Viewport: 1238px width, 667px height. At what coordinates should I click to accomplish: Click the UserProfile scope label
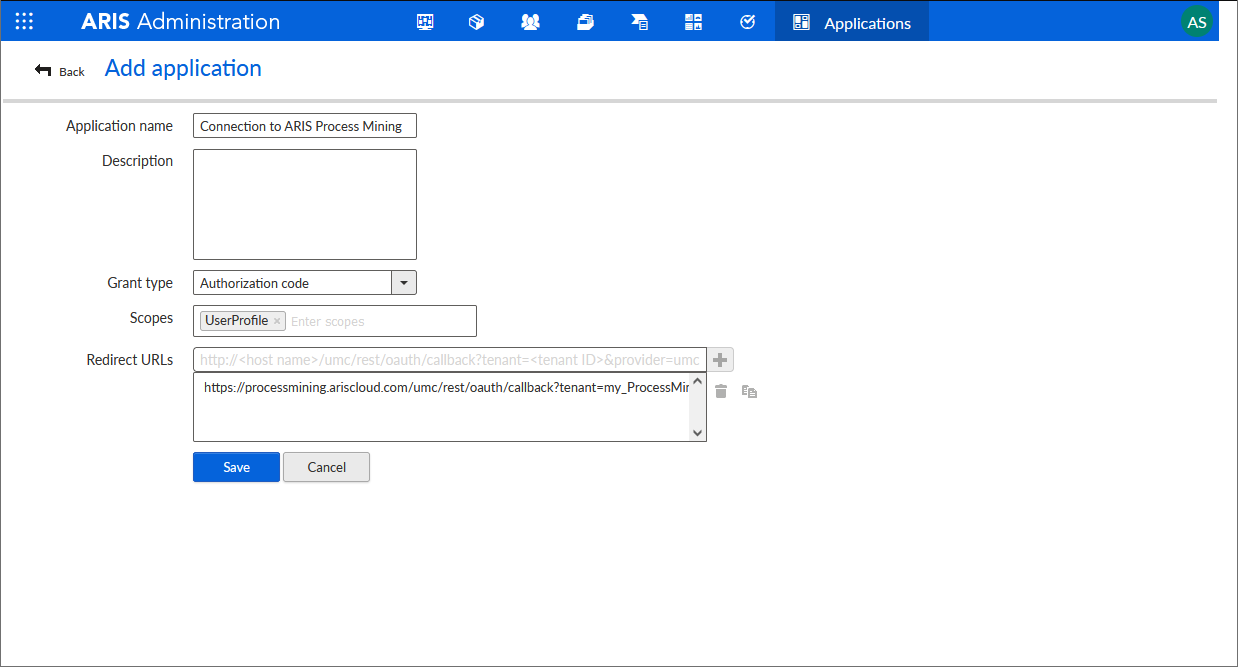[237, 321]
